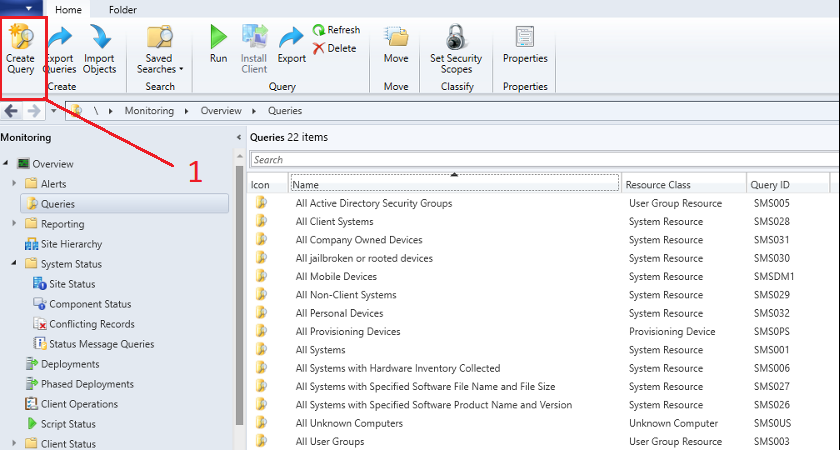This screenshot has height=450, width=840.
Task: Open Conflicting Records node
Action: tap(92, 324)
